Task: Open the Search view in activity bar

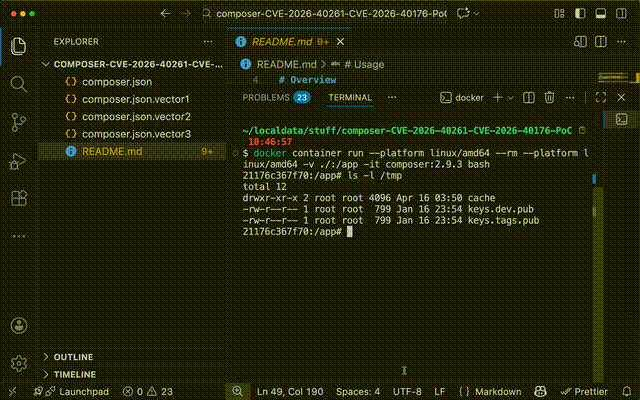Action: 18,84
